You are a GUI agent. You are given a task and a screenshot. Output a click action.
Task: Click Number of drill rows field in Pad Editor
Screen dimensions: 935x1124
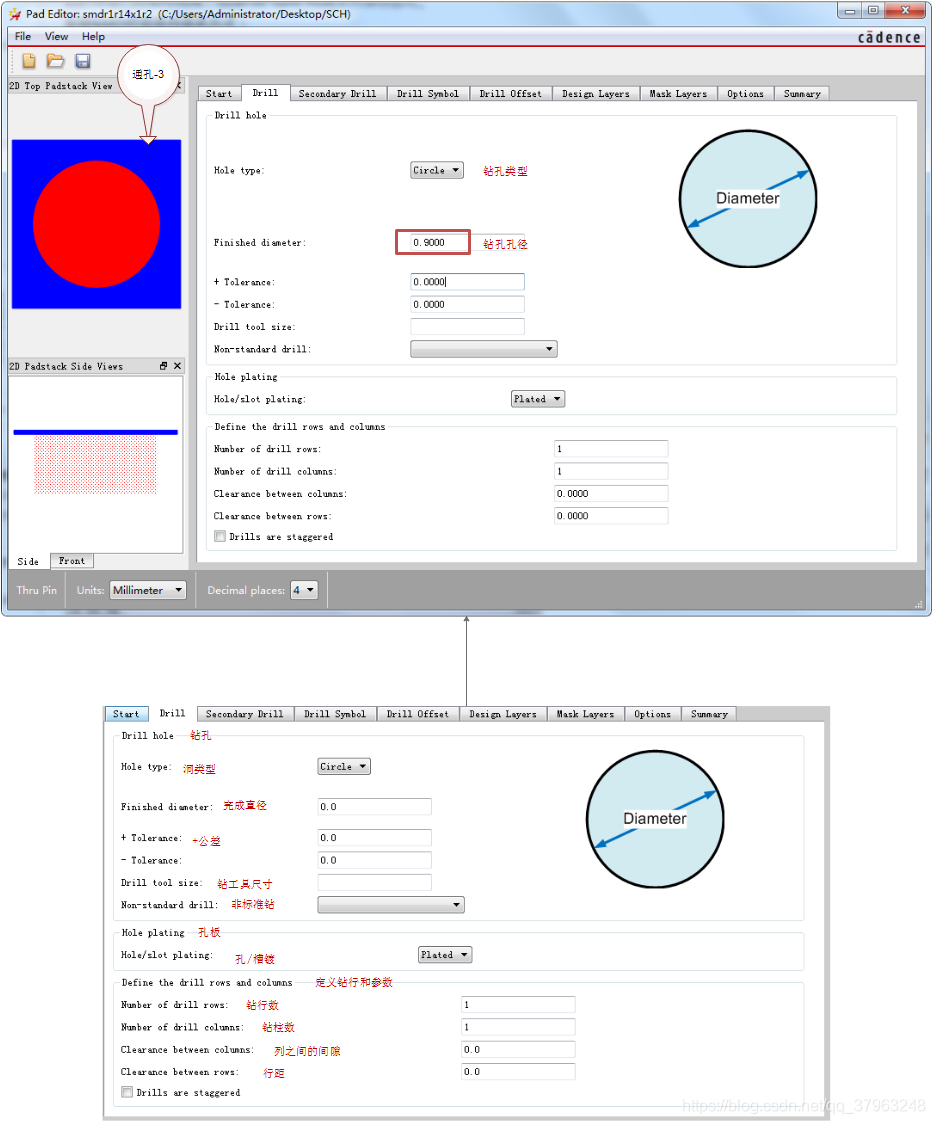[611, 449]
